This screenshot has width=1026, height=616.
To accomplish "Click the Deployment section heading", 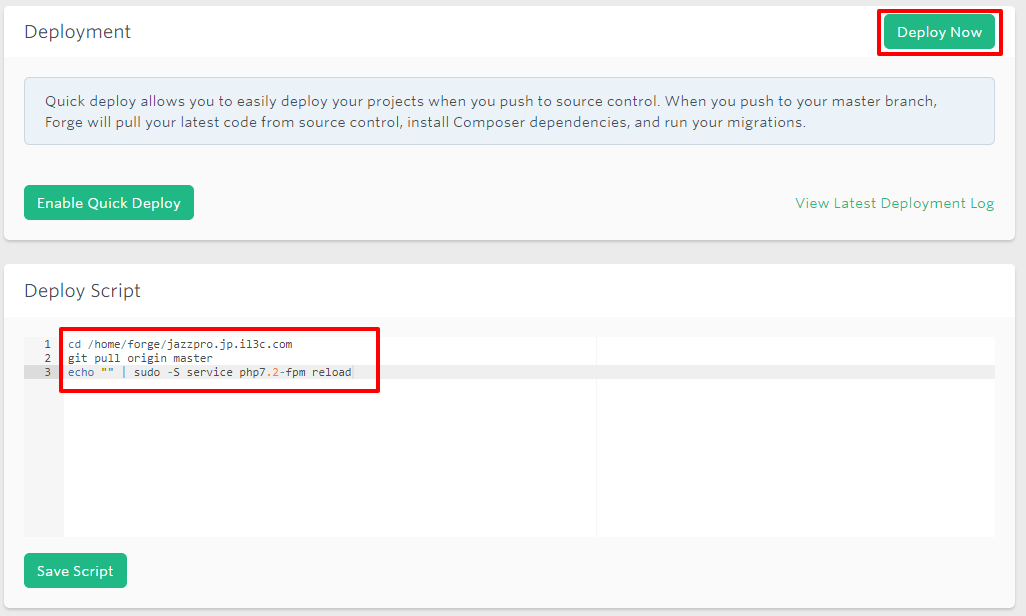I will [x=77, y=31].
